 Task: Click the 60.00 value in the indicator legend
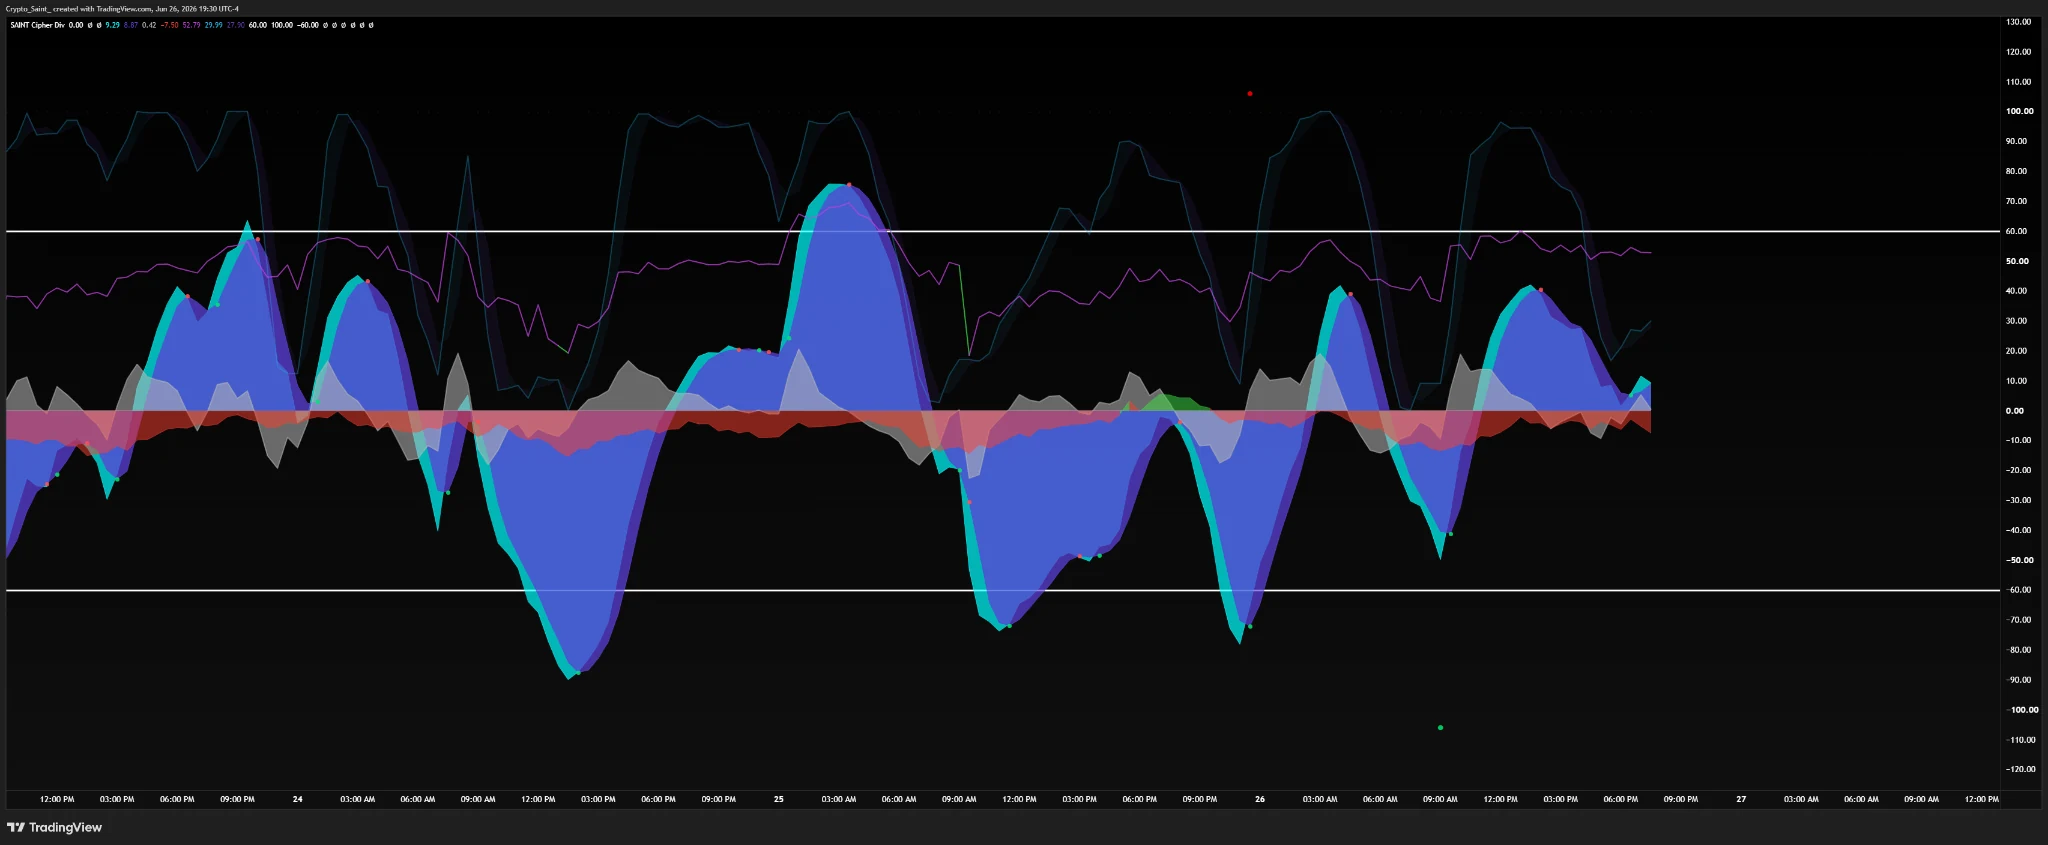click(x=257, y=25)
